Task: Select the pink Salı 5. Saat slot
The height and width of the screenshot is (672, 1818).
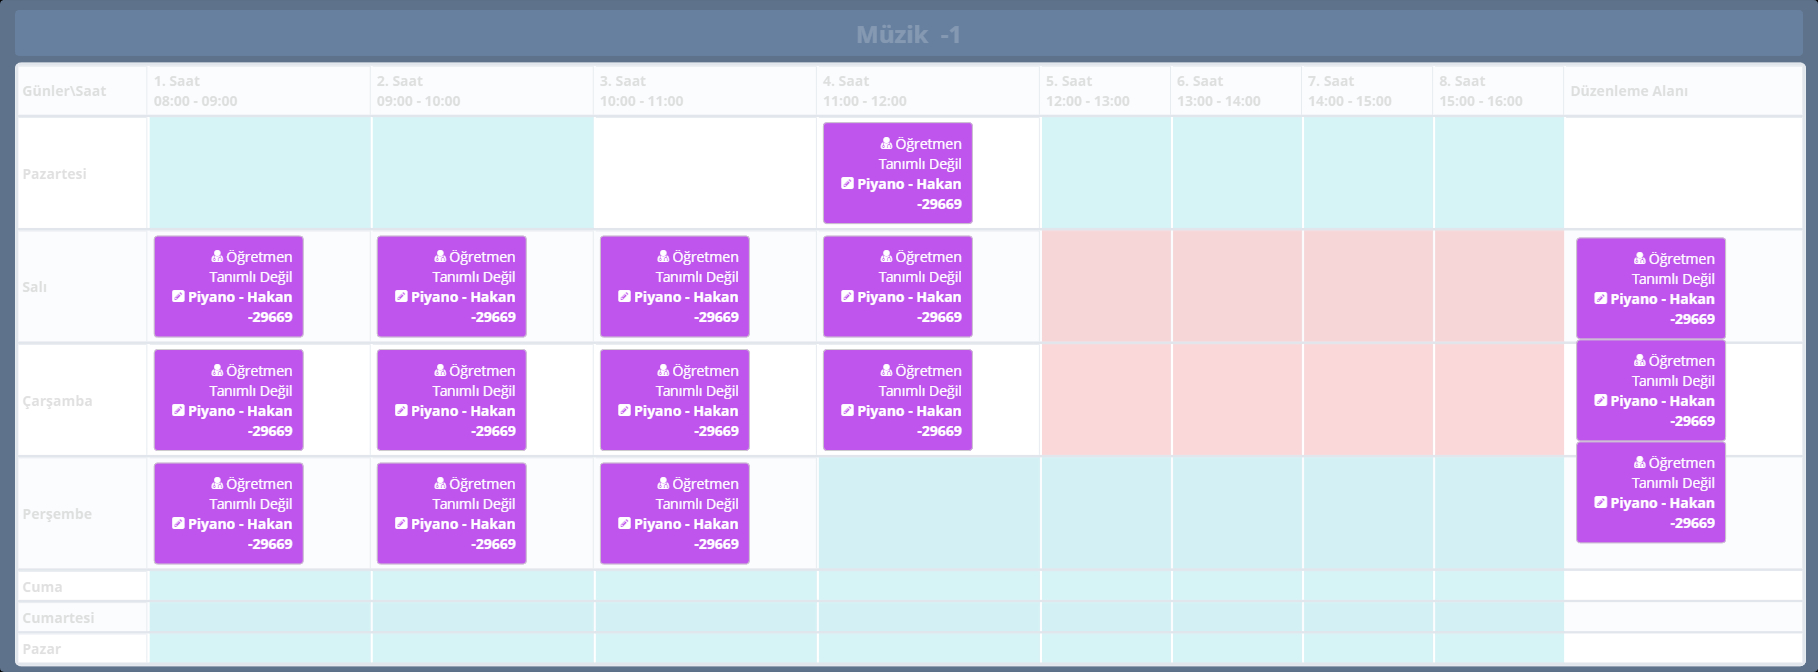Action: pyautogui.click(x=1105, y=287)
